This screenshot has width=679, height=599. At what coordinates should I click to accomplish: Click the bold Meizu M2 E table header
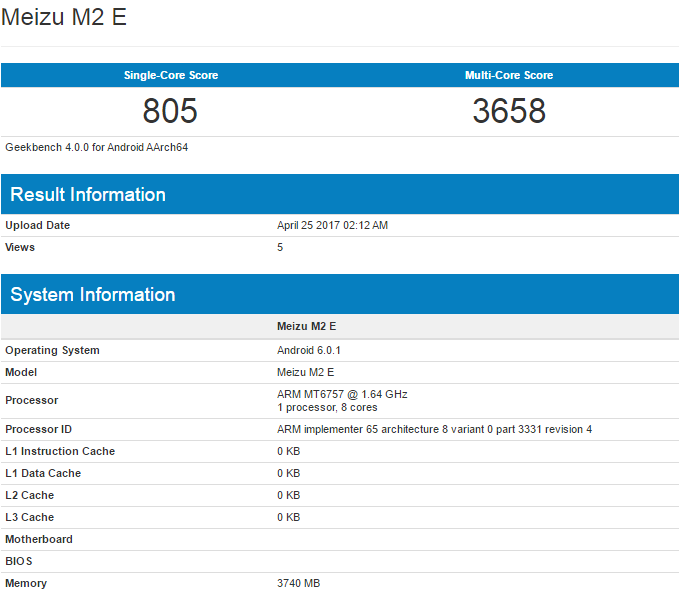click(307, 326)
